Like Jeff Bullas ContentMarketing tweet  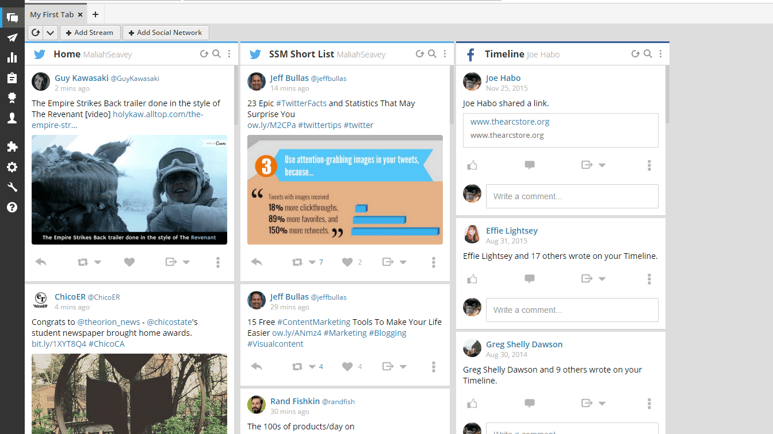click(x=348, y=367)
